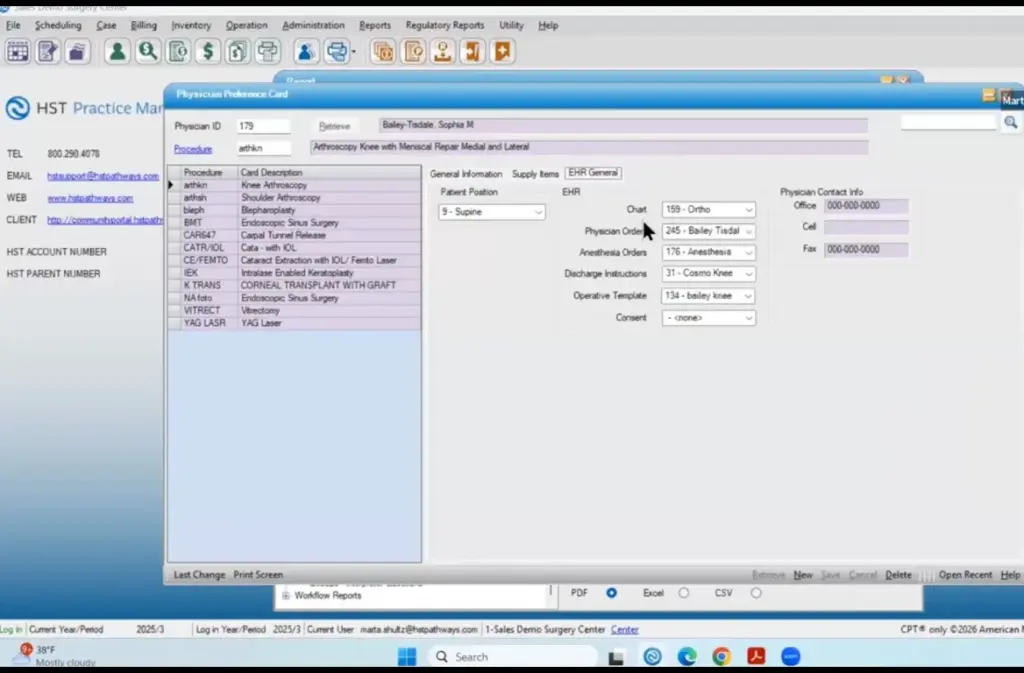
Task: Select the CSV radio button
Action: tap(756, 593)
